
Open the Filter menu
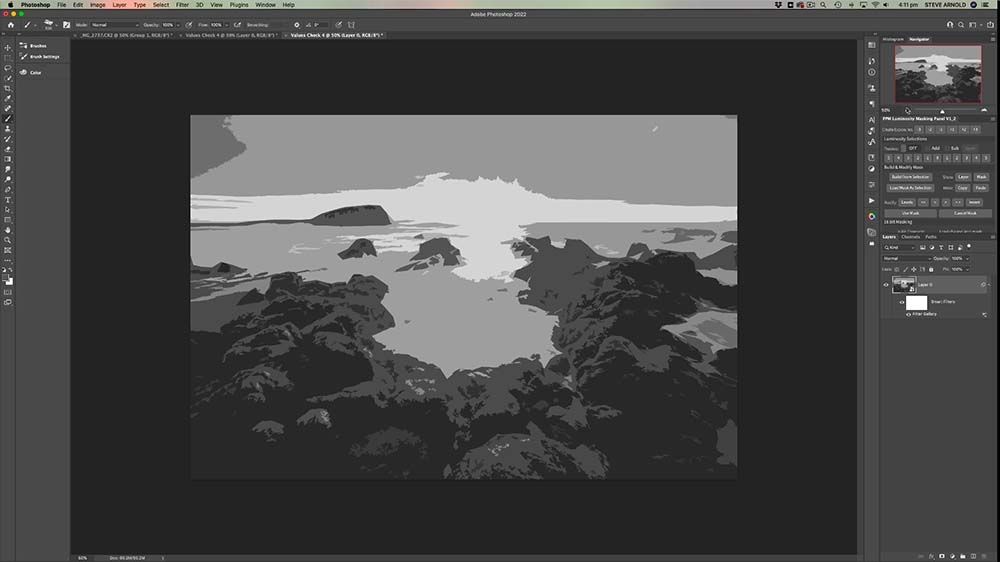182,5
